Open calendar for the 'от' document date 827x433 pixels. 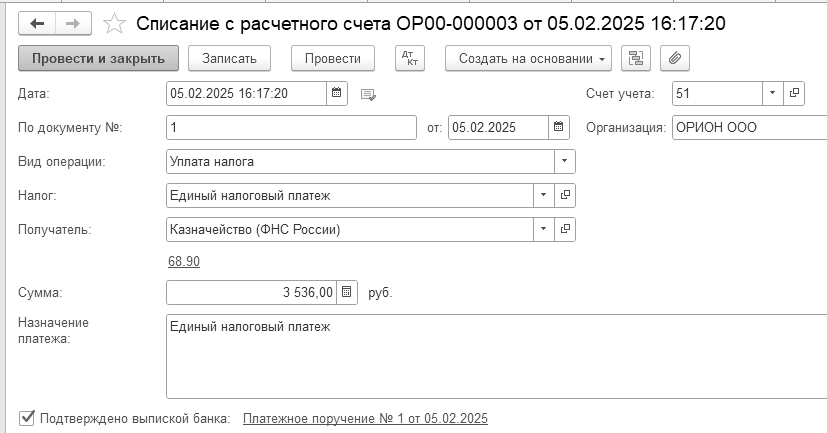[559, 127]
